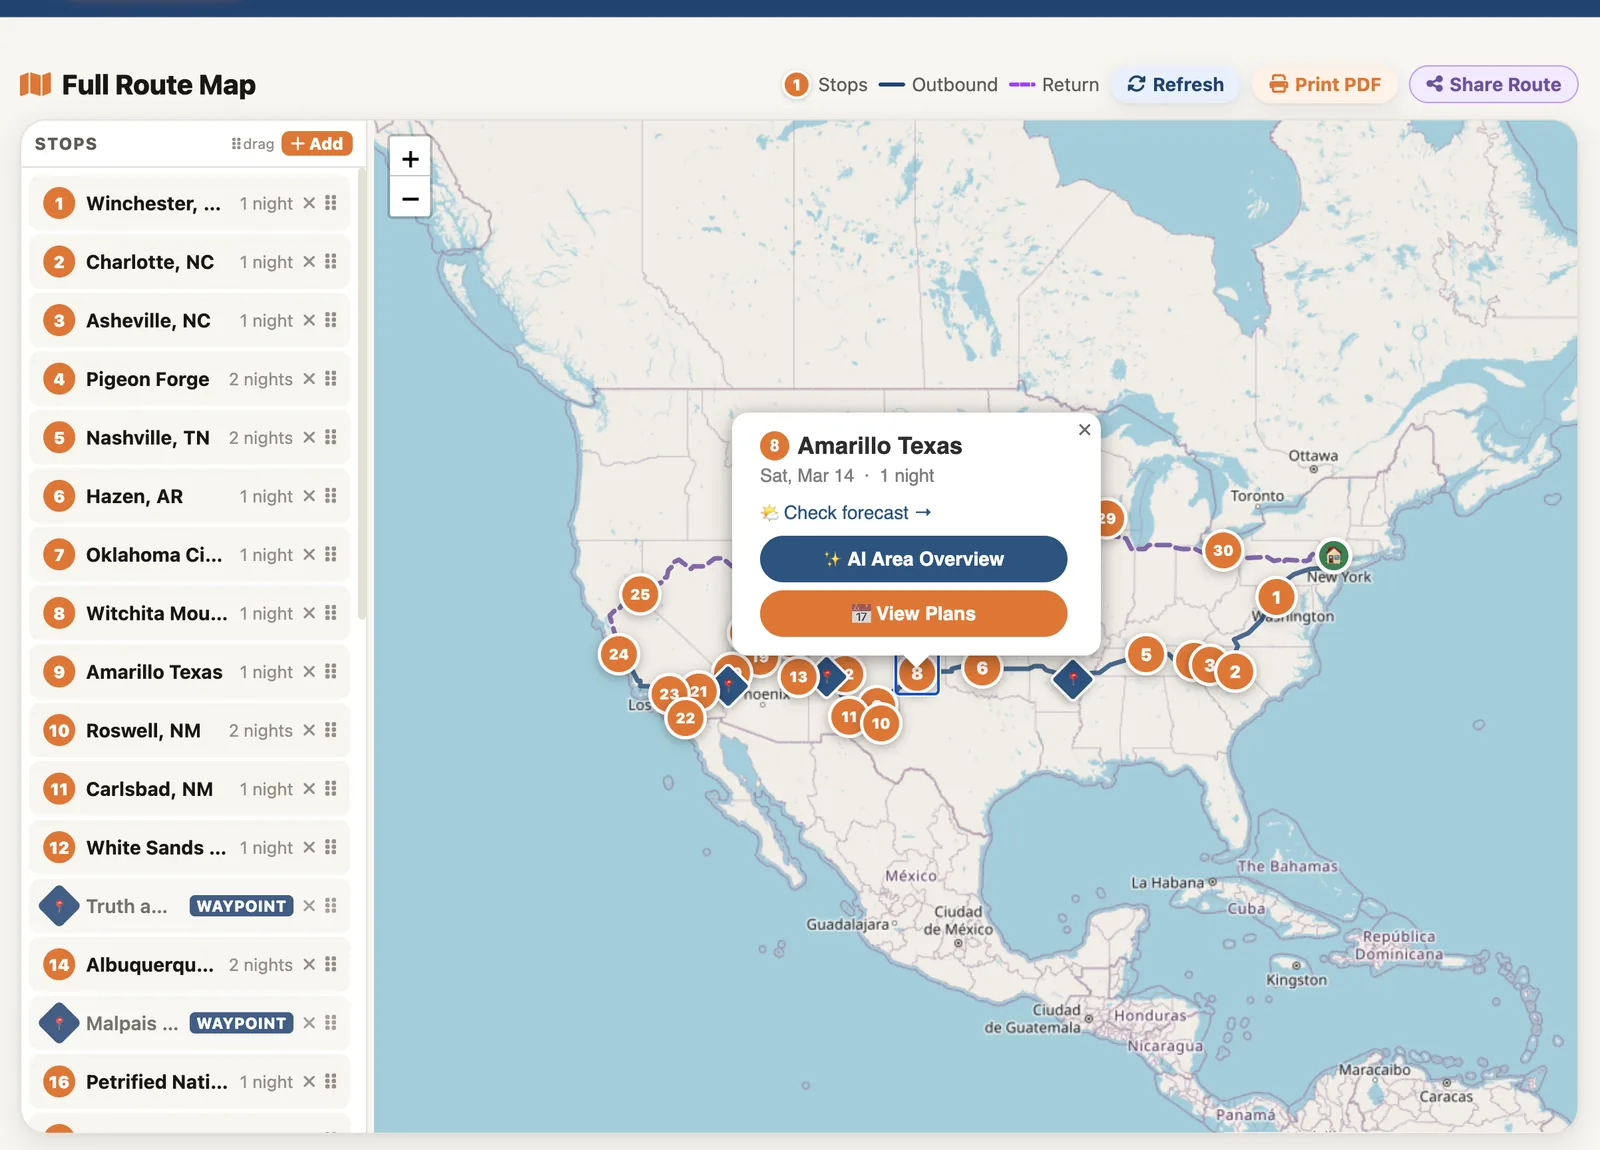
Task: Select the Carlsbad, NM stop
Action: [x=189, y=789]
